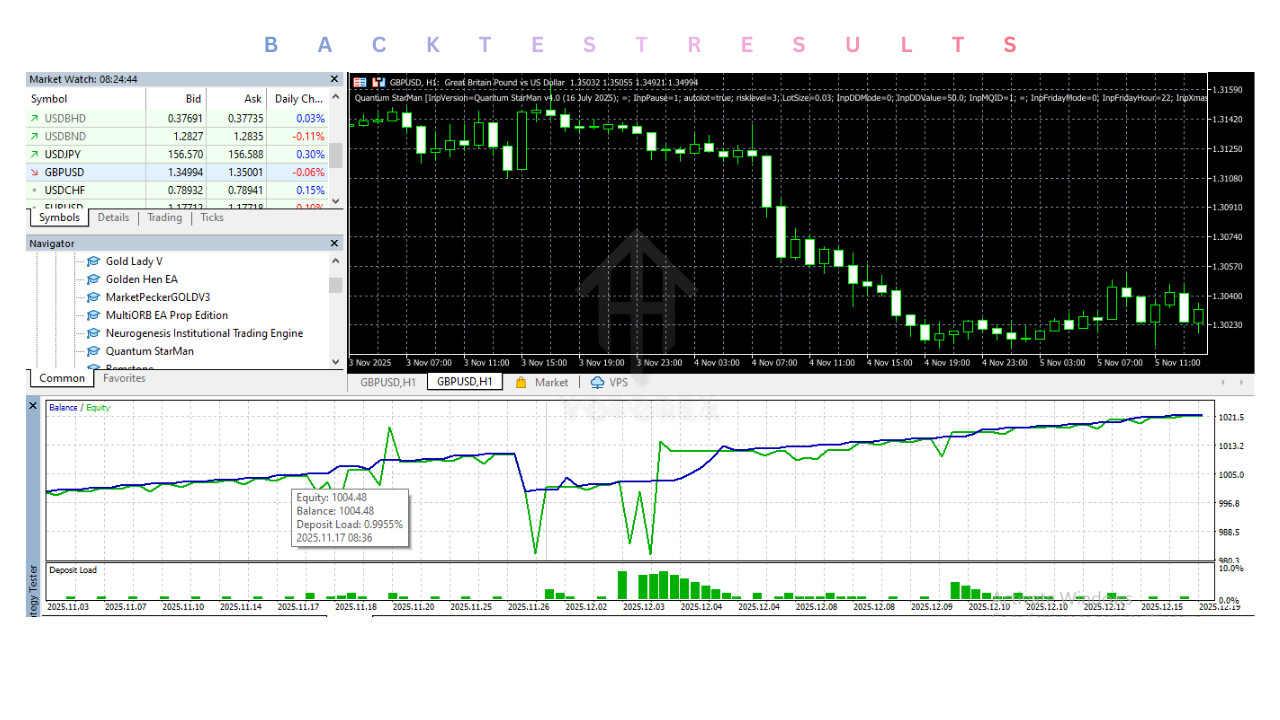
Task: Sort by the Daily Change column header
Action: [x=298, y=99]
